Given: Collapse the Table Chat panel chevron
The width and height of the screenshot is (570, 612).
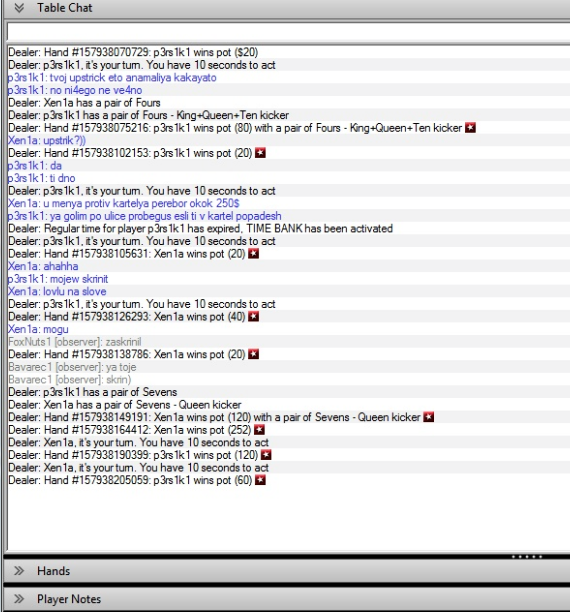Looking at the screenshot, I should pos(19,8).
